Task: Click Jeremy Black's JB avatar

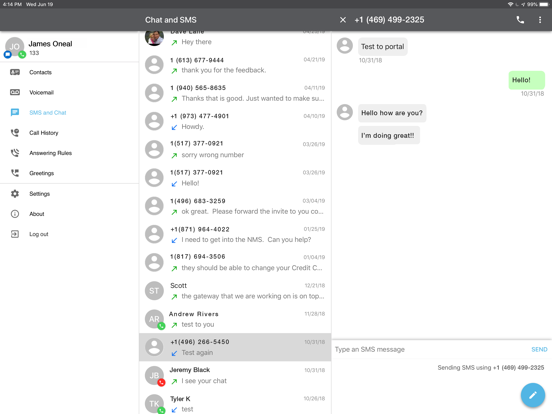Action: 154,375
